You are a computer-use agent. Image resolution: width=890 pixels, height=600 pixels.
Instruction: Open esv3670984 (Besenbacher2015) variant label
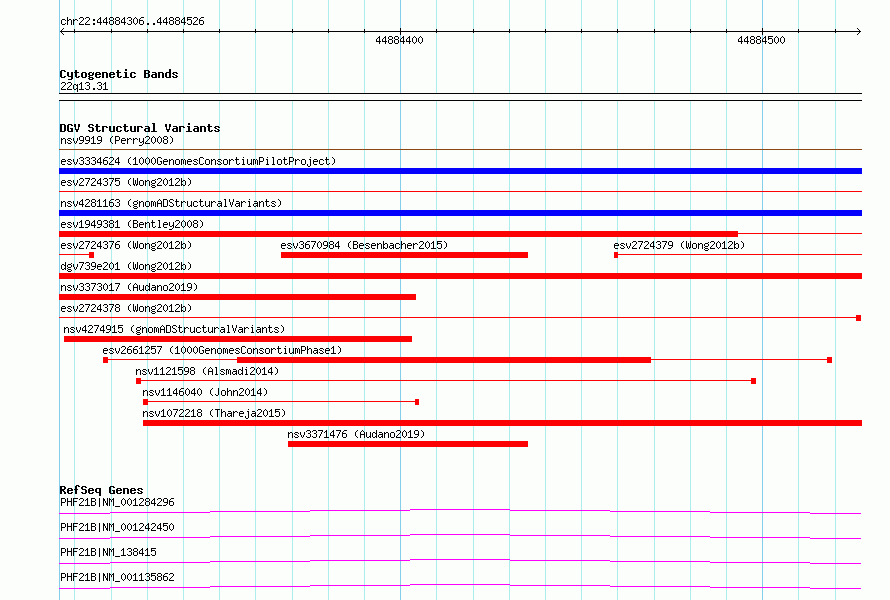(364, 245)
